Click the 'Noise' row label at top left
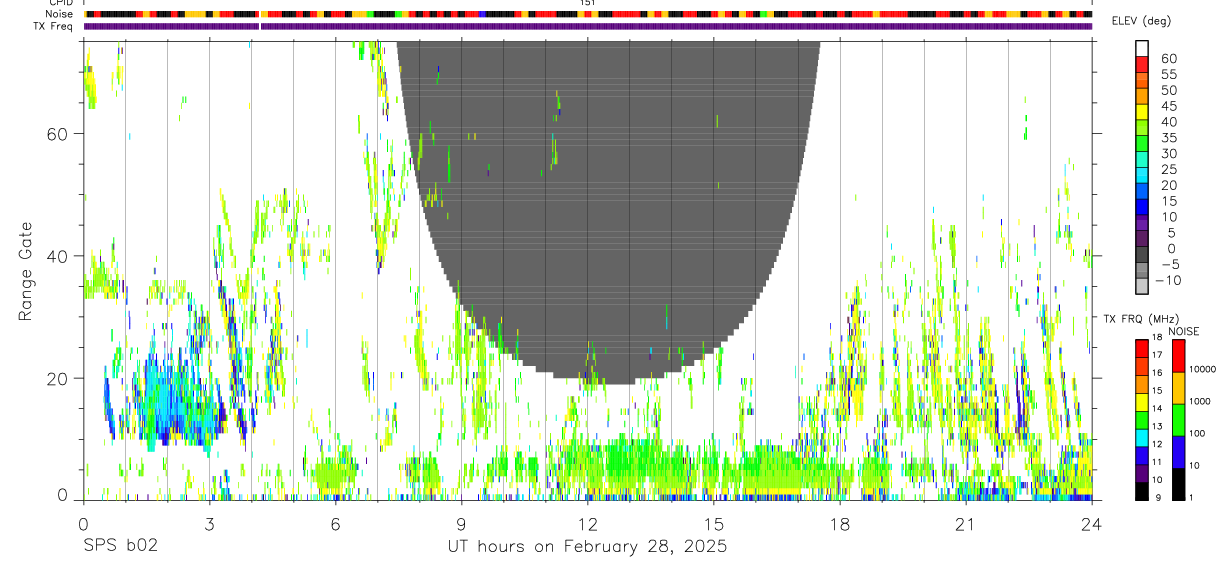 (59, 14)
